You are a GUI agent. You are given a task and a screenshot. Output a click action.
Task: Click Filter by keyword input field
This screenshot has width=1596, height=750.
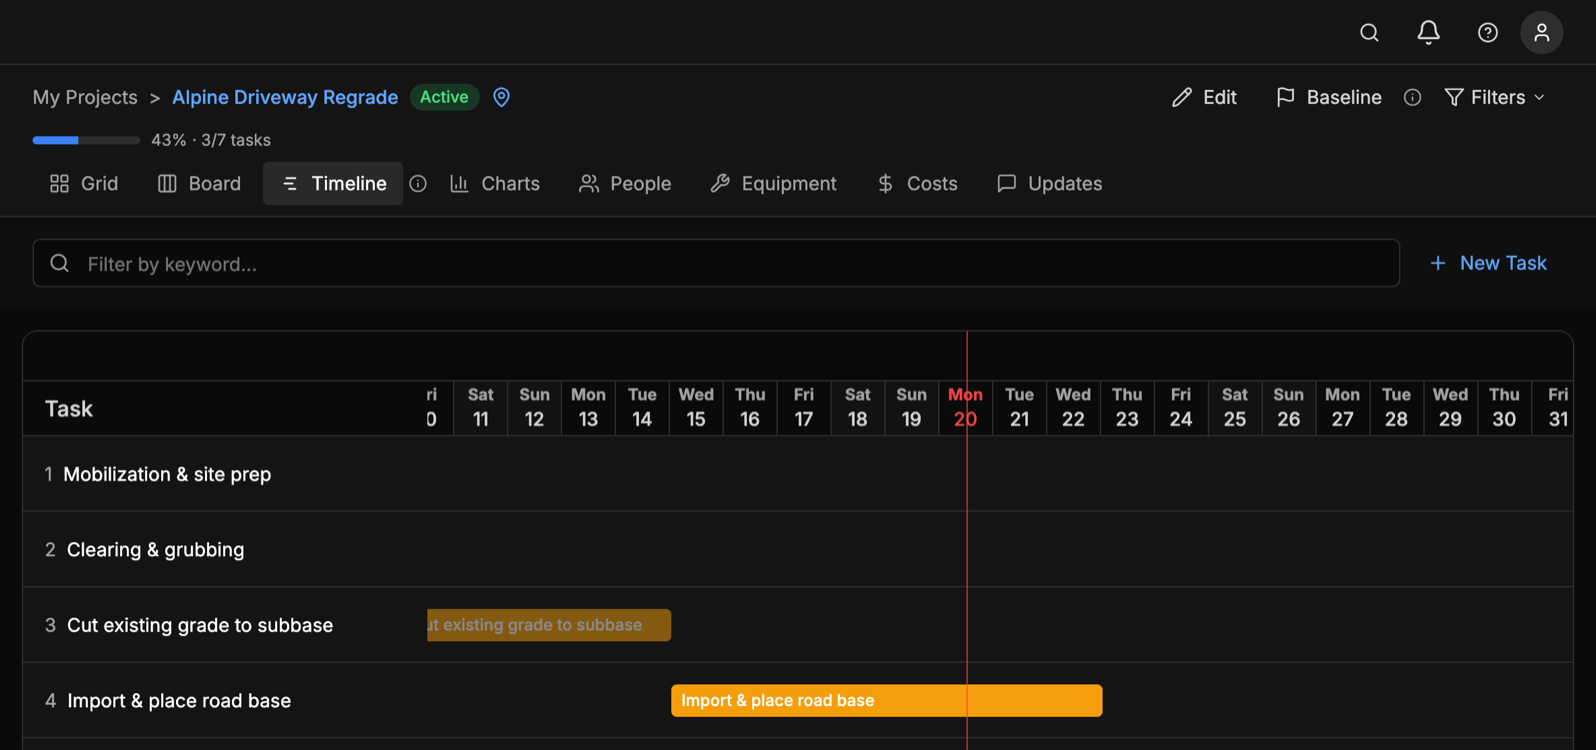(716, 264)
